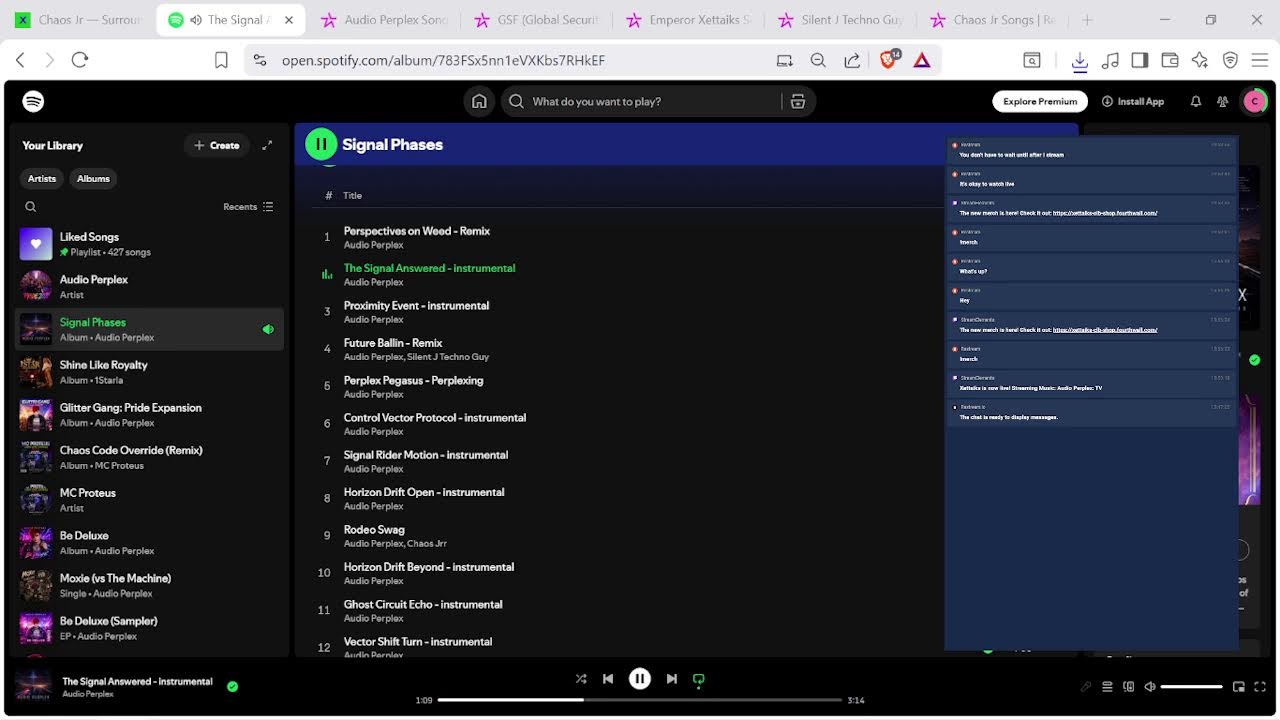Search within Your Library
The width and height of the screenshot is (1280, 720).
pos(31,207)
